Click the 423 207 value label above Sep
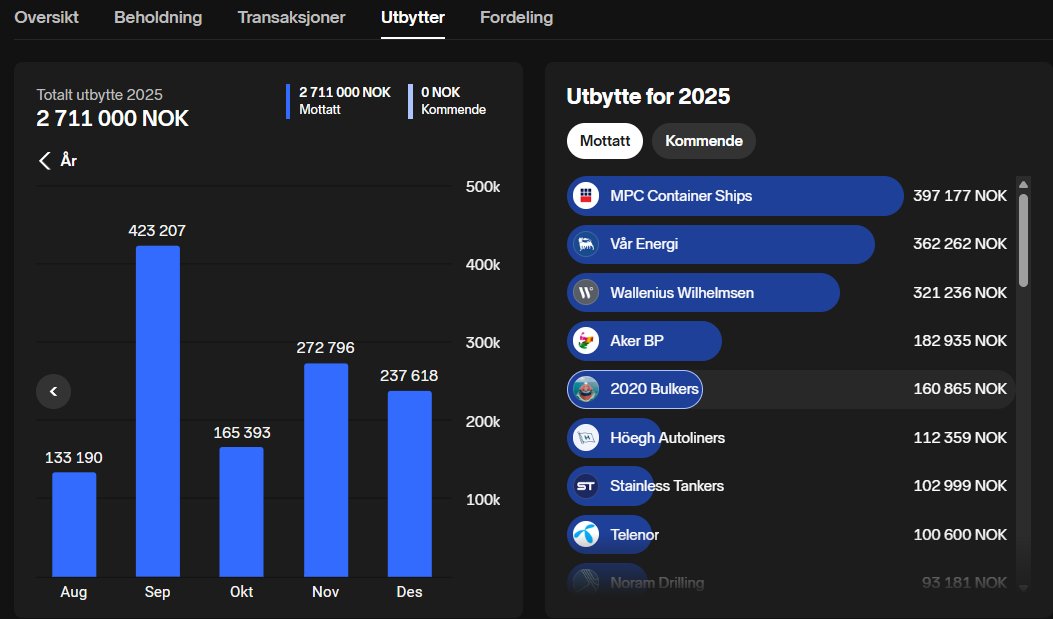 (157, 231)
